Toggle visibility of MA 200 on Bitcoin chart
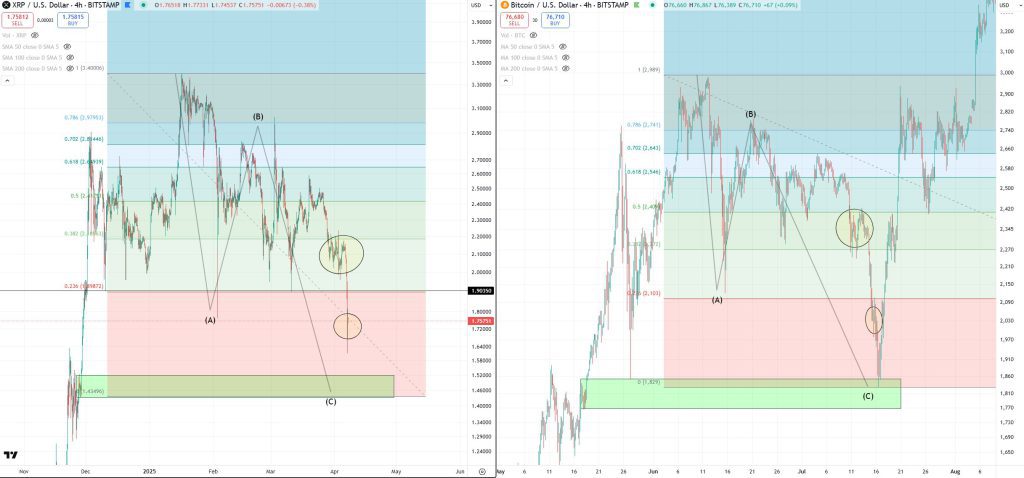The width and height of the screenshot is (1024, 478). point(568,68)
